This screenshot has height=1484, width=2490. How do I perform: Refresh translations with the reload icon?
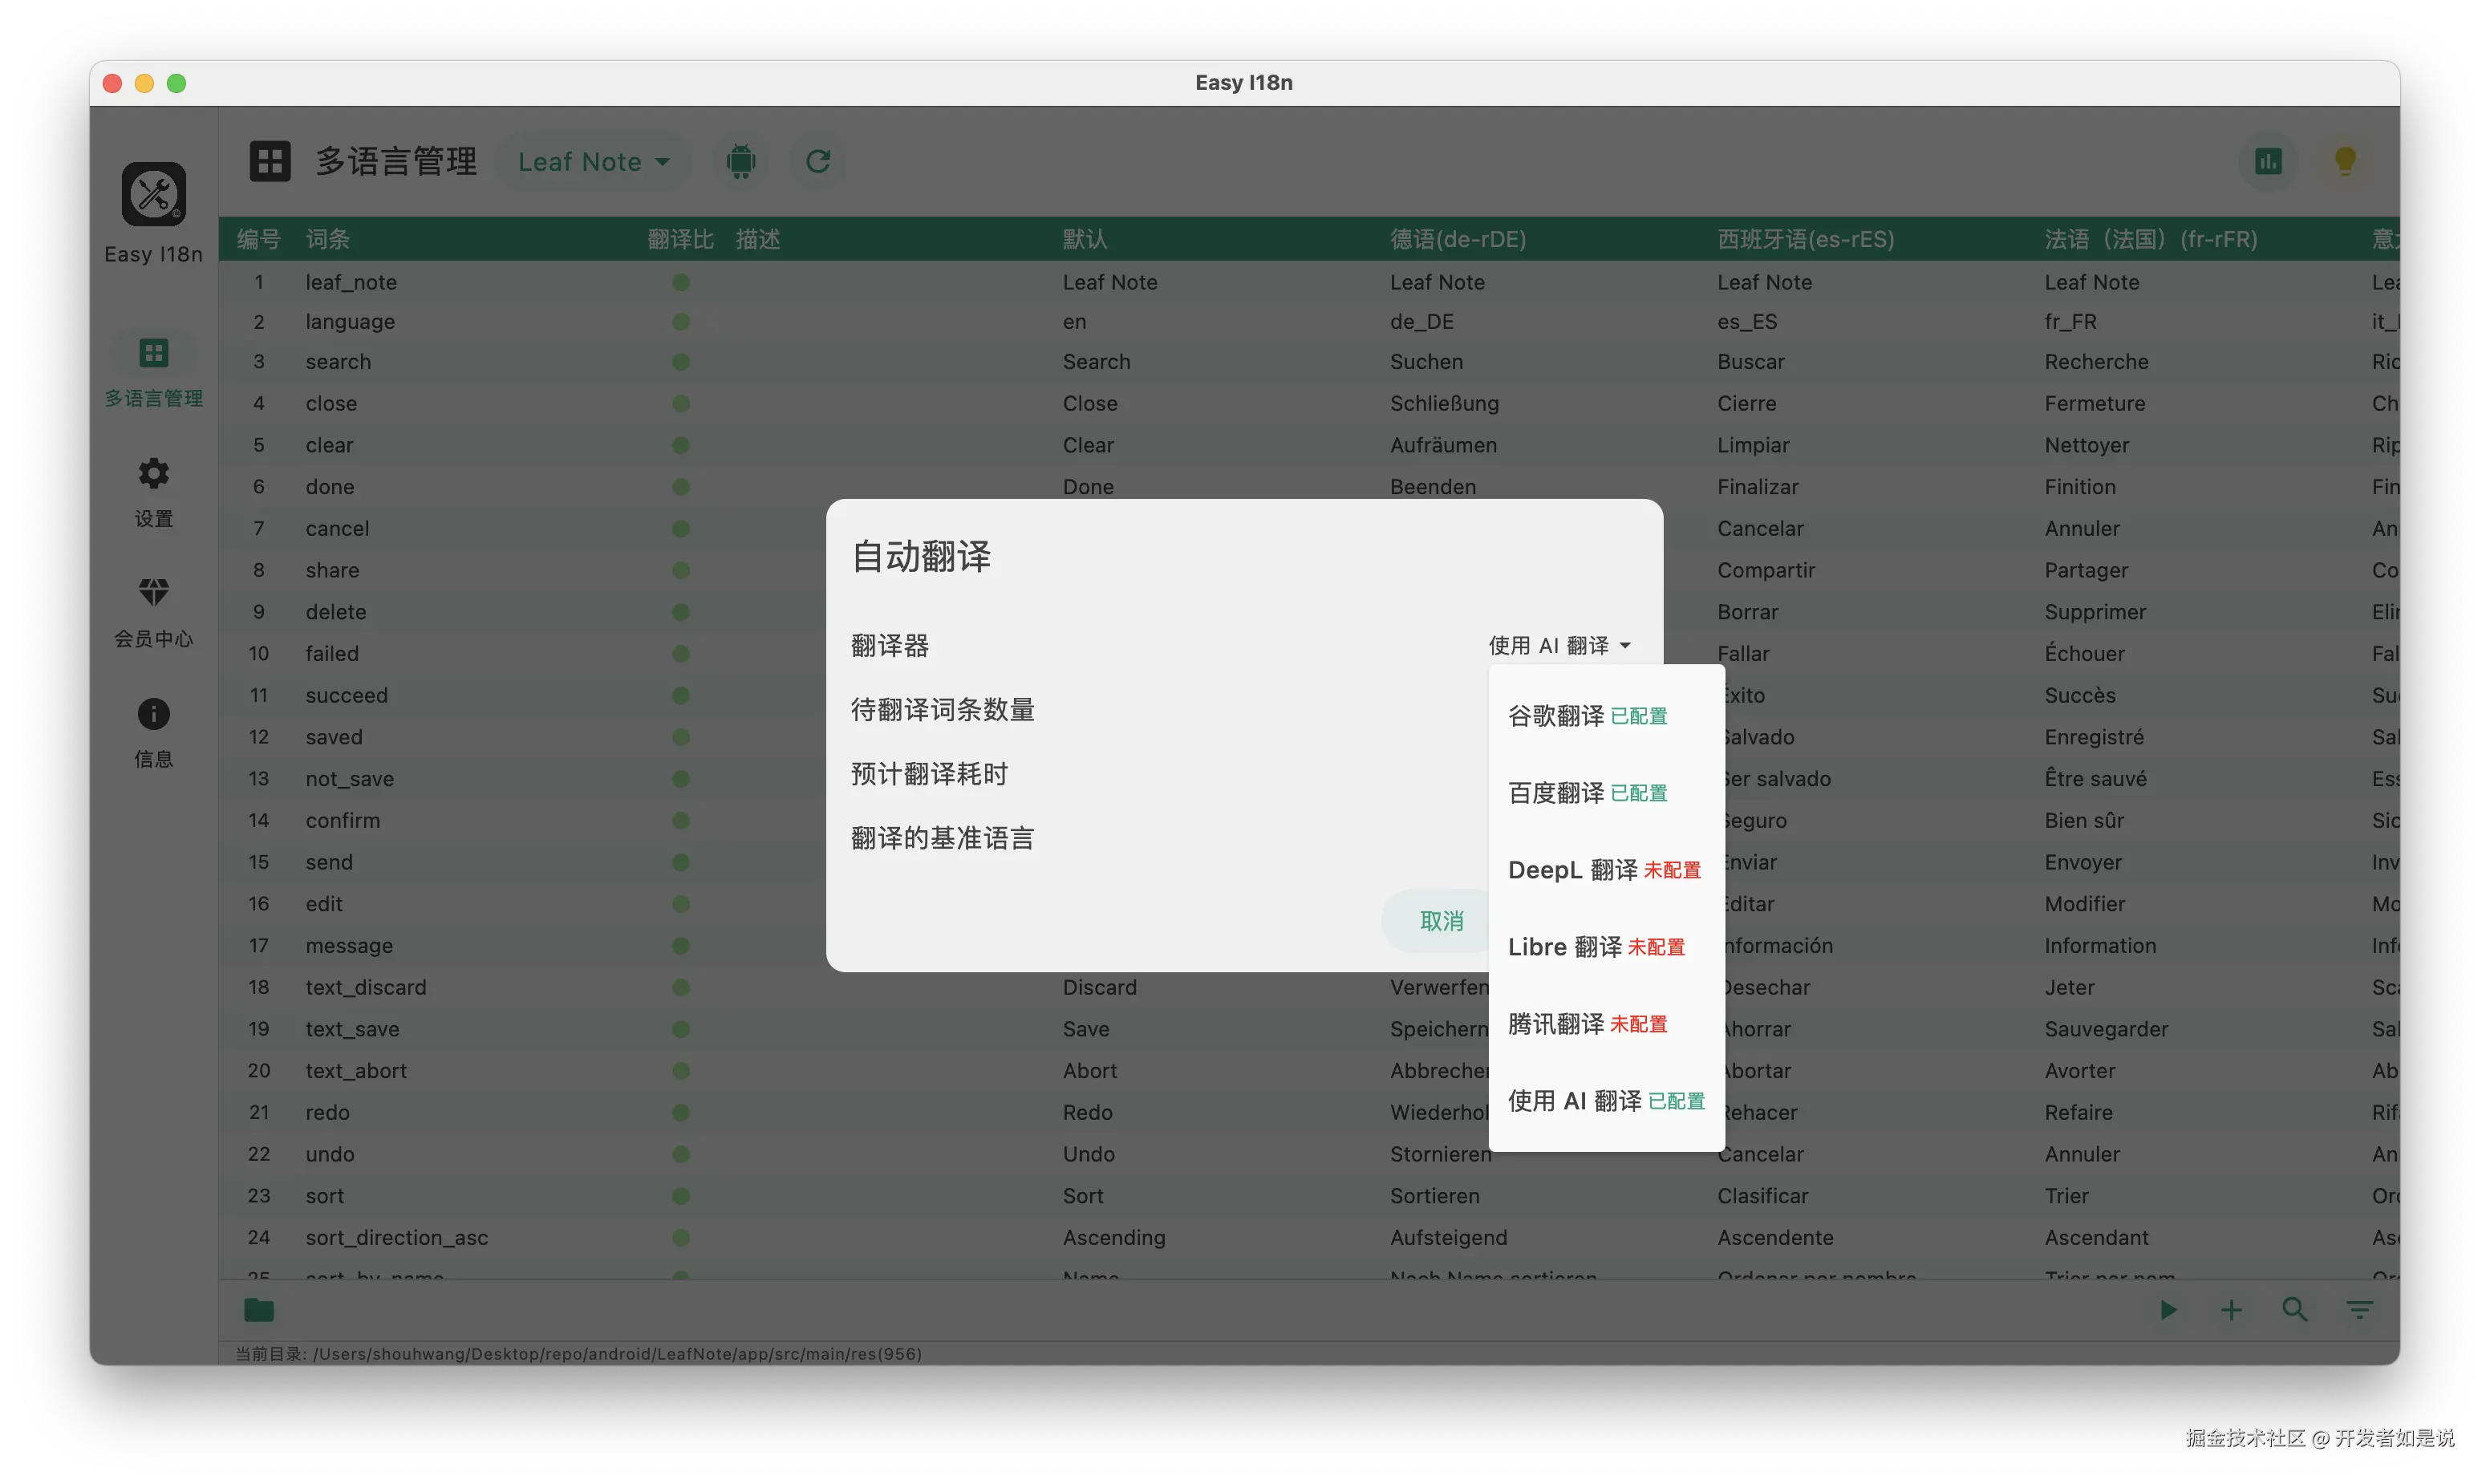(x=817, y=161)
